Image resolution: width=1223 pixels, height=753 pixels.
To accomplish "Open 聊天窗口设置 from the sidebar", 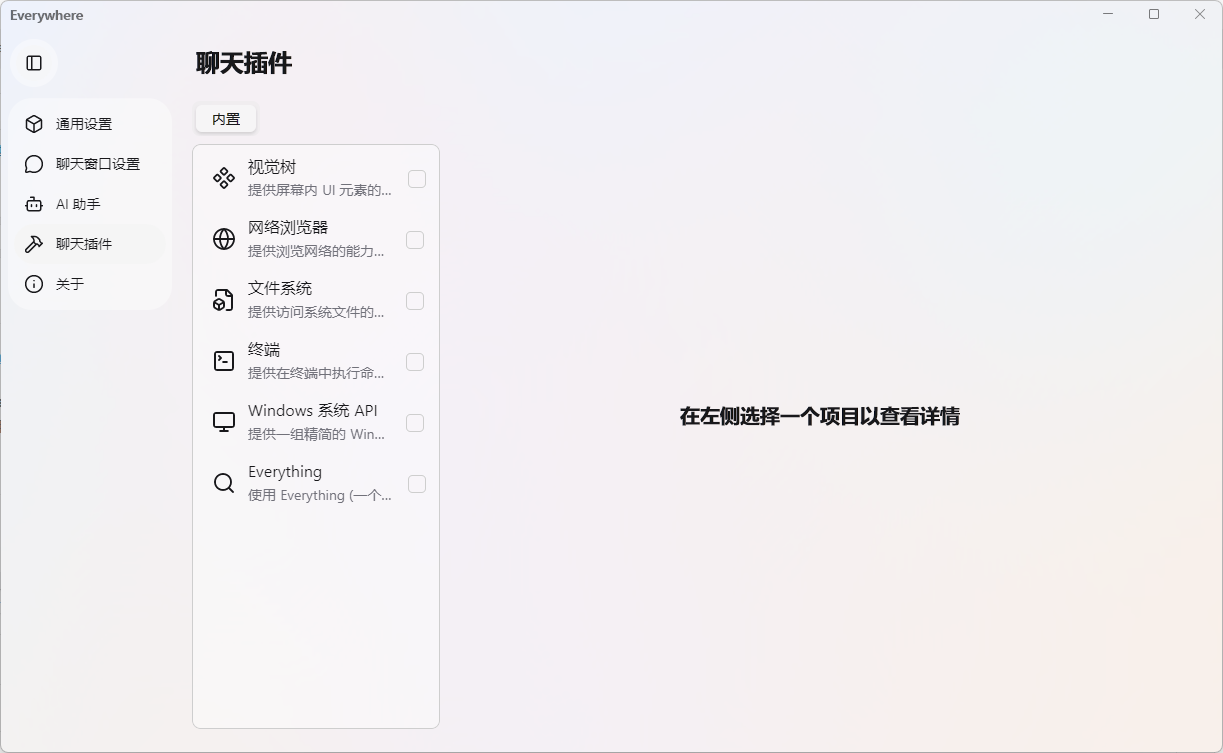I will click(x=90, y=163).
